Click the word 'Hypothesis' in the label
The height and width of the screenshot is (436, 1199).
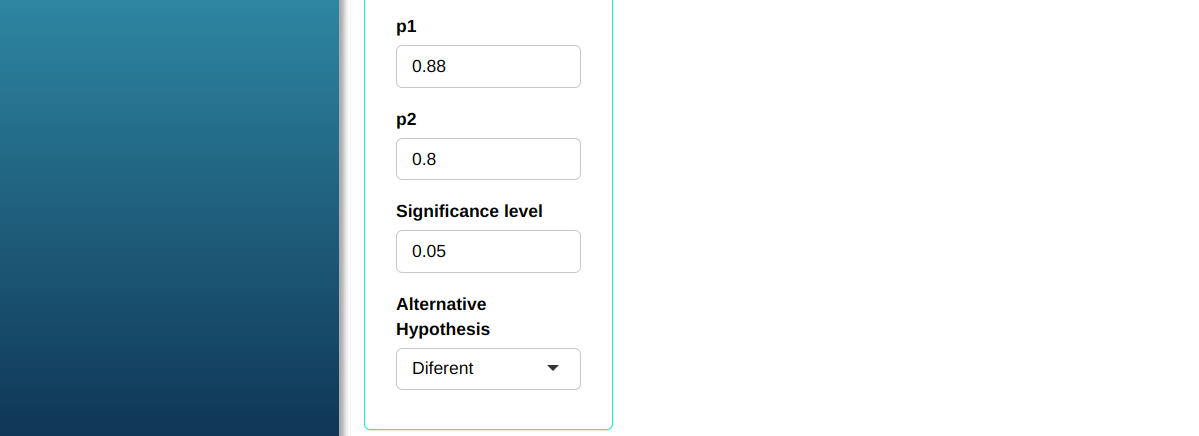pos(443,329)
